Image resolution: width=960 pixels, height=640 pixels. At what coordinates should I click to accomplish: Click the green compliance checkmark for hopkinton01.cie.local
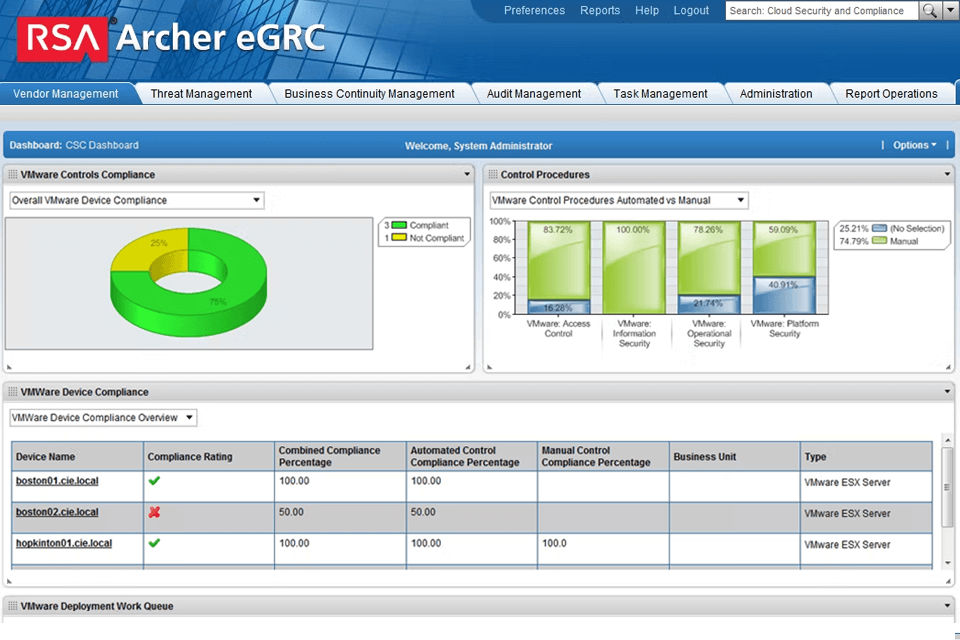152,543
